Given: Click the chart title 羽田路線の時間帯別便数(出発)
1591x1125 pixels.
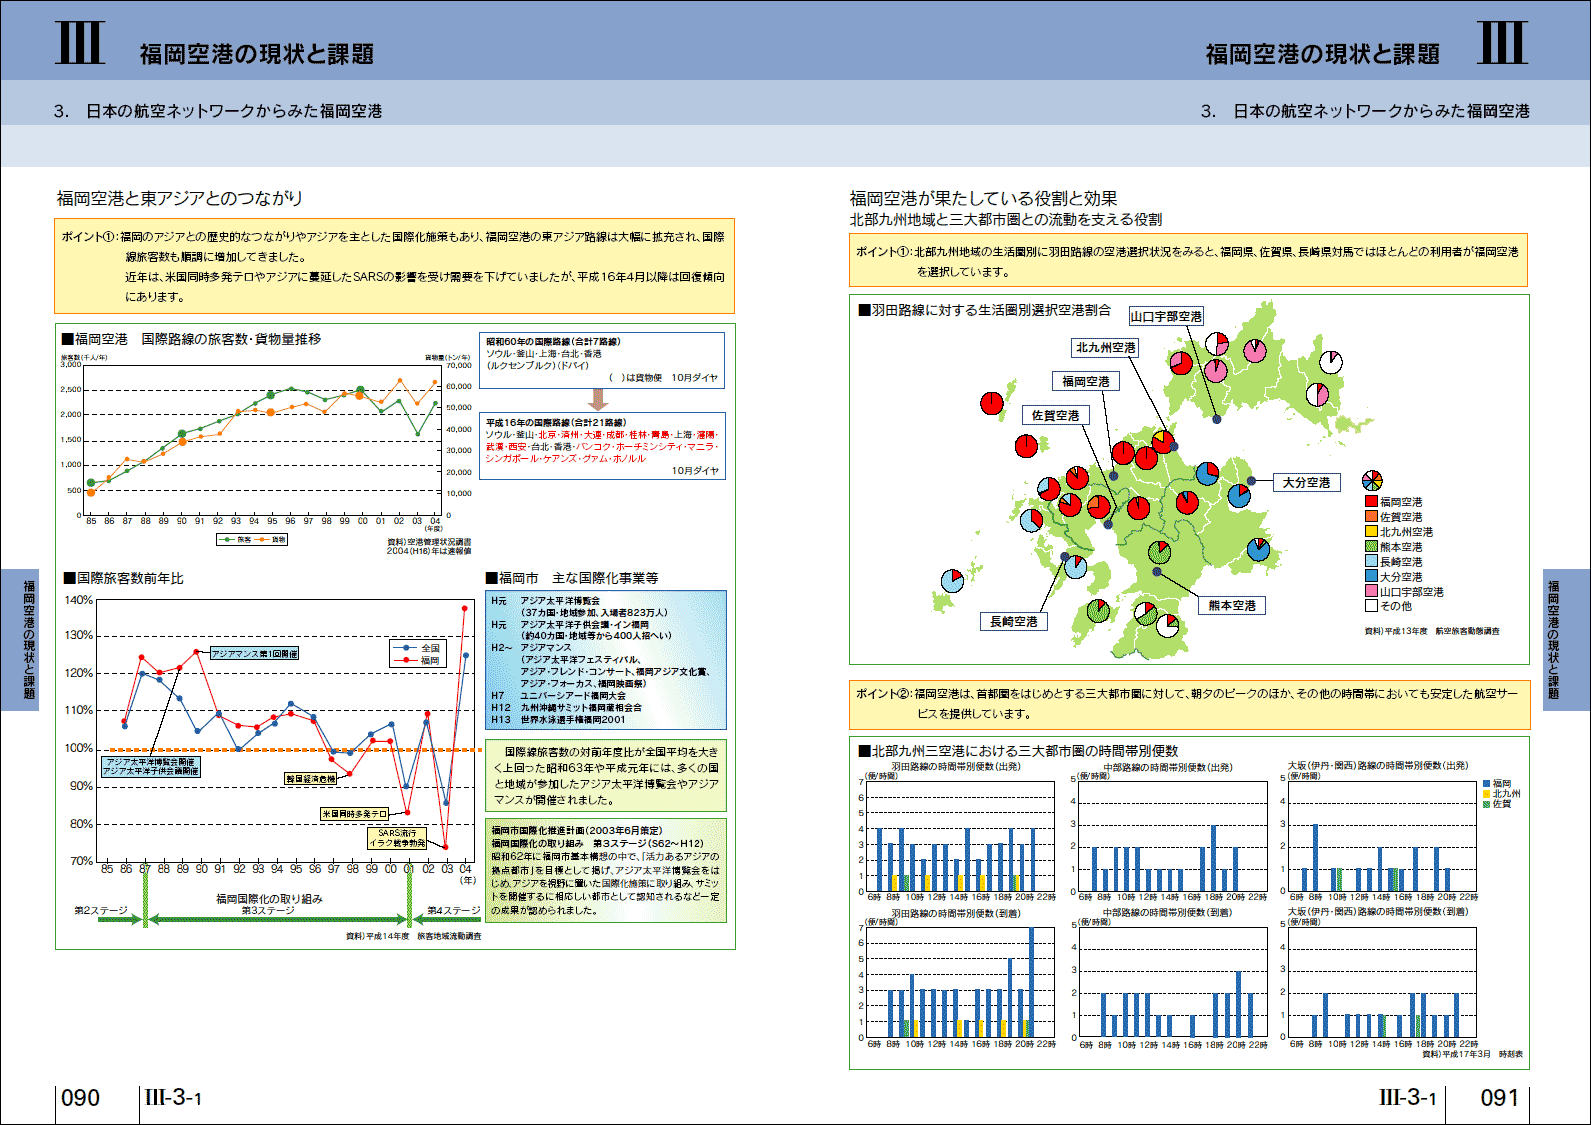Looking at the screenshot, I should (956, 767).
